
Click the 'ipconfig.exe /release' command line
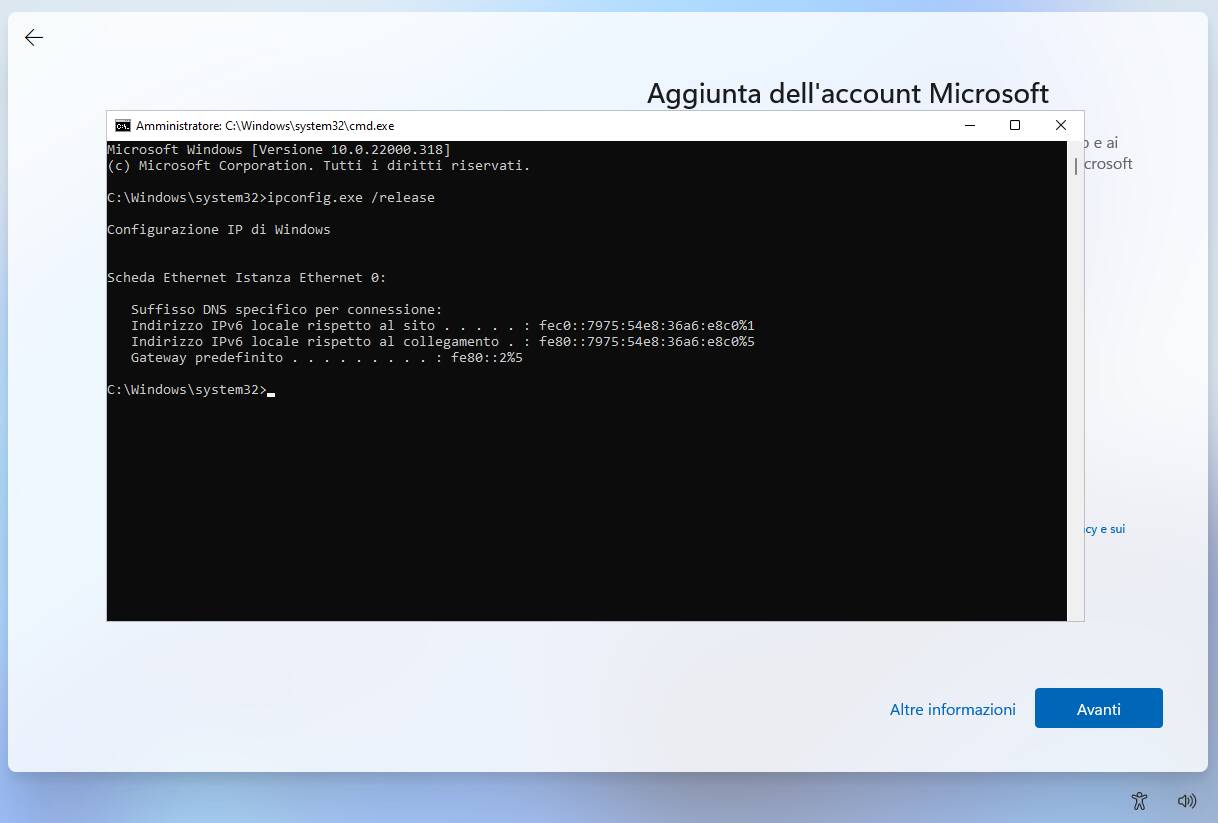point(271,197)
